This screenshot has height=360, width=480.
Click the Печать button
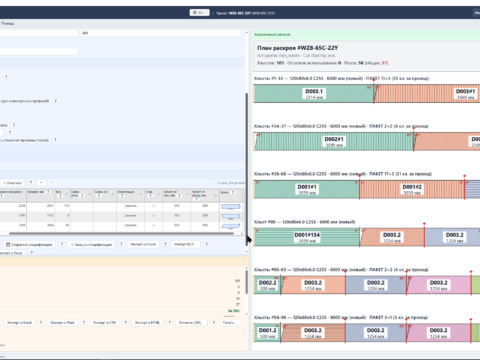(x=229, y=323)
